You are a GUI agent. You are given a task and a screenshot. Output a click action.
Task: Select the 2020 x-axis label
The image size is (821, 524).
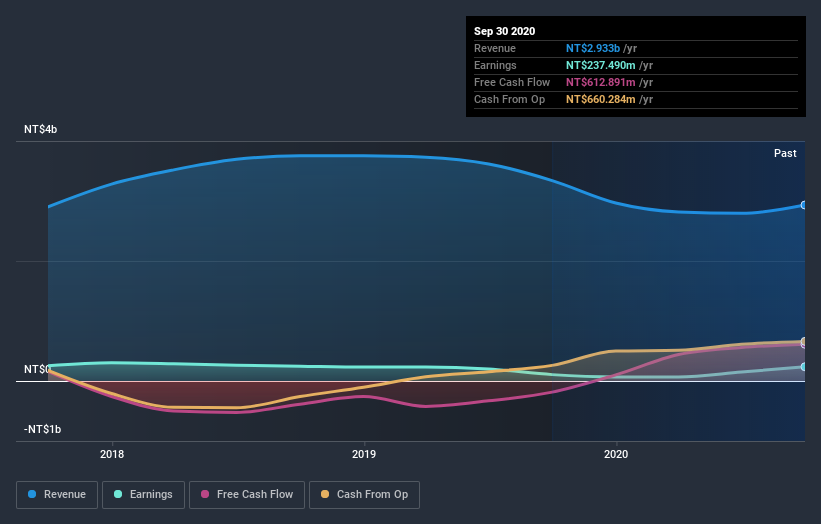tap(616, 454)
